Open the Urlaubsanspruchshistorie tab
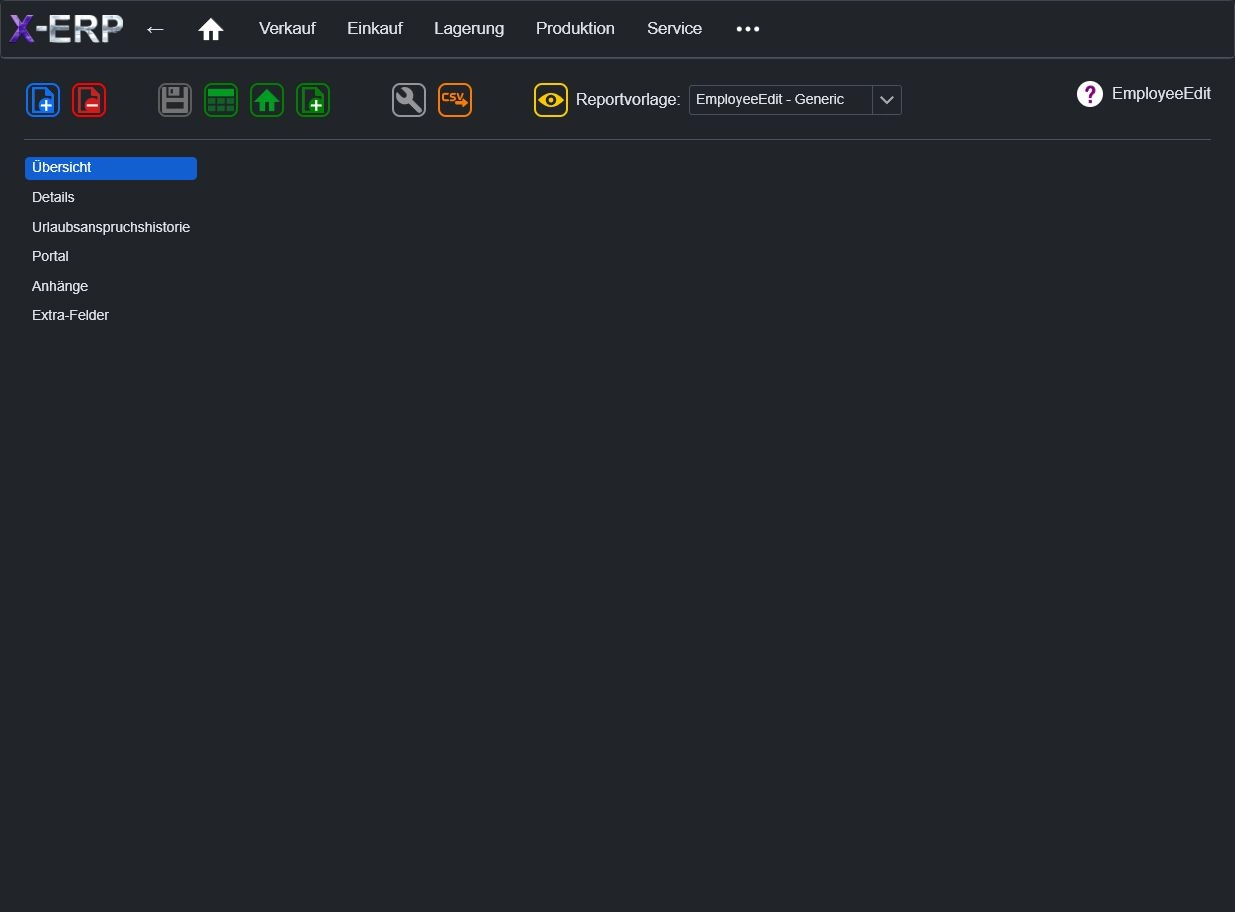 [111, 227]
